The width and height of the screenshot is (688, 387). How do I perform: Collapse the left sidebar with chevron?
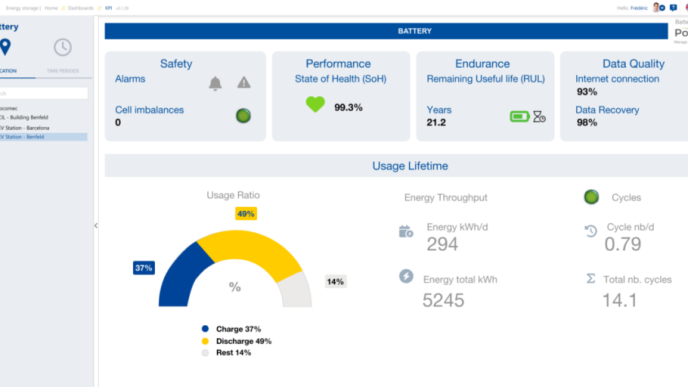coord(96,226)
